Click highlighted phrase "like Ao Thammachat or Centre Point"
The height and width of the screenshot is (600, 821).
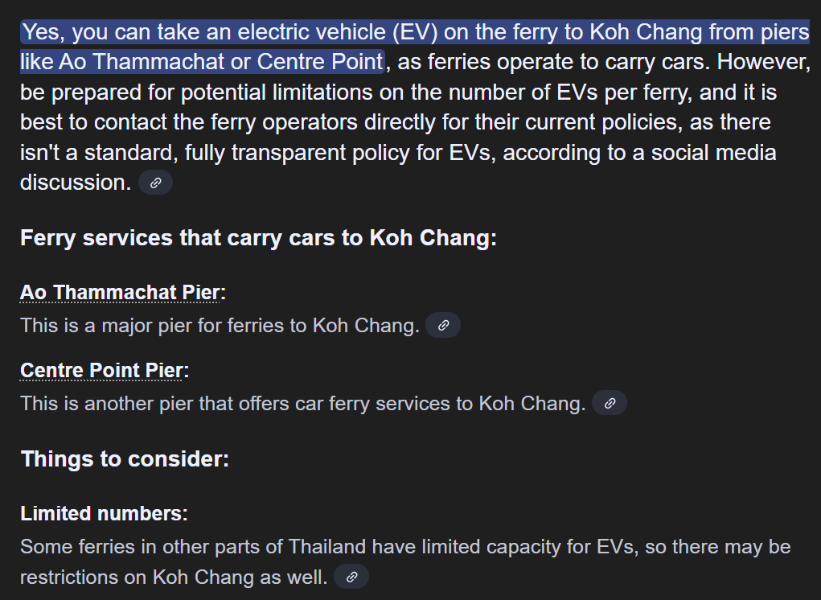click(x=201, y=62)
